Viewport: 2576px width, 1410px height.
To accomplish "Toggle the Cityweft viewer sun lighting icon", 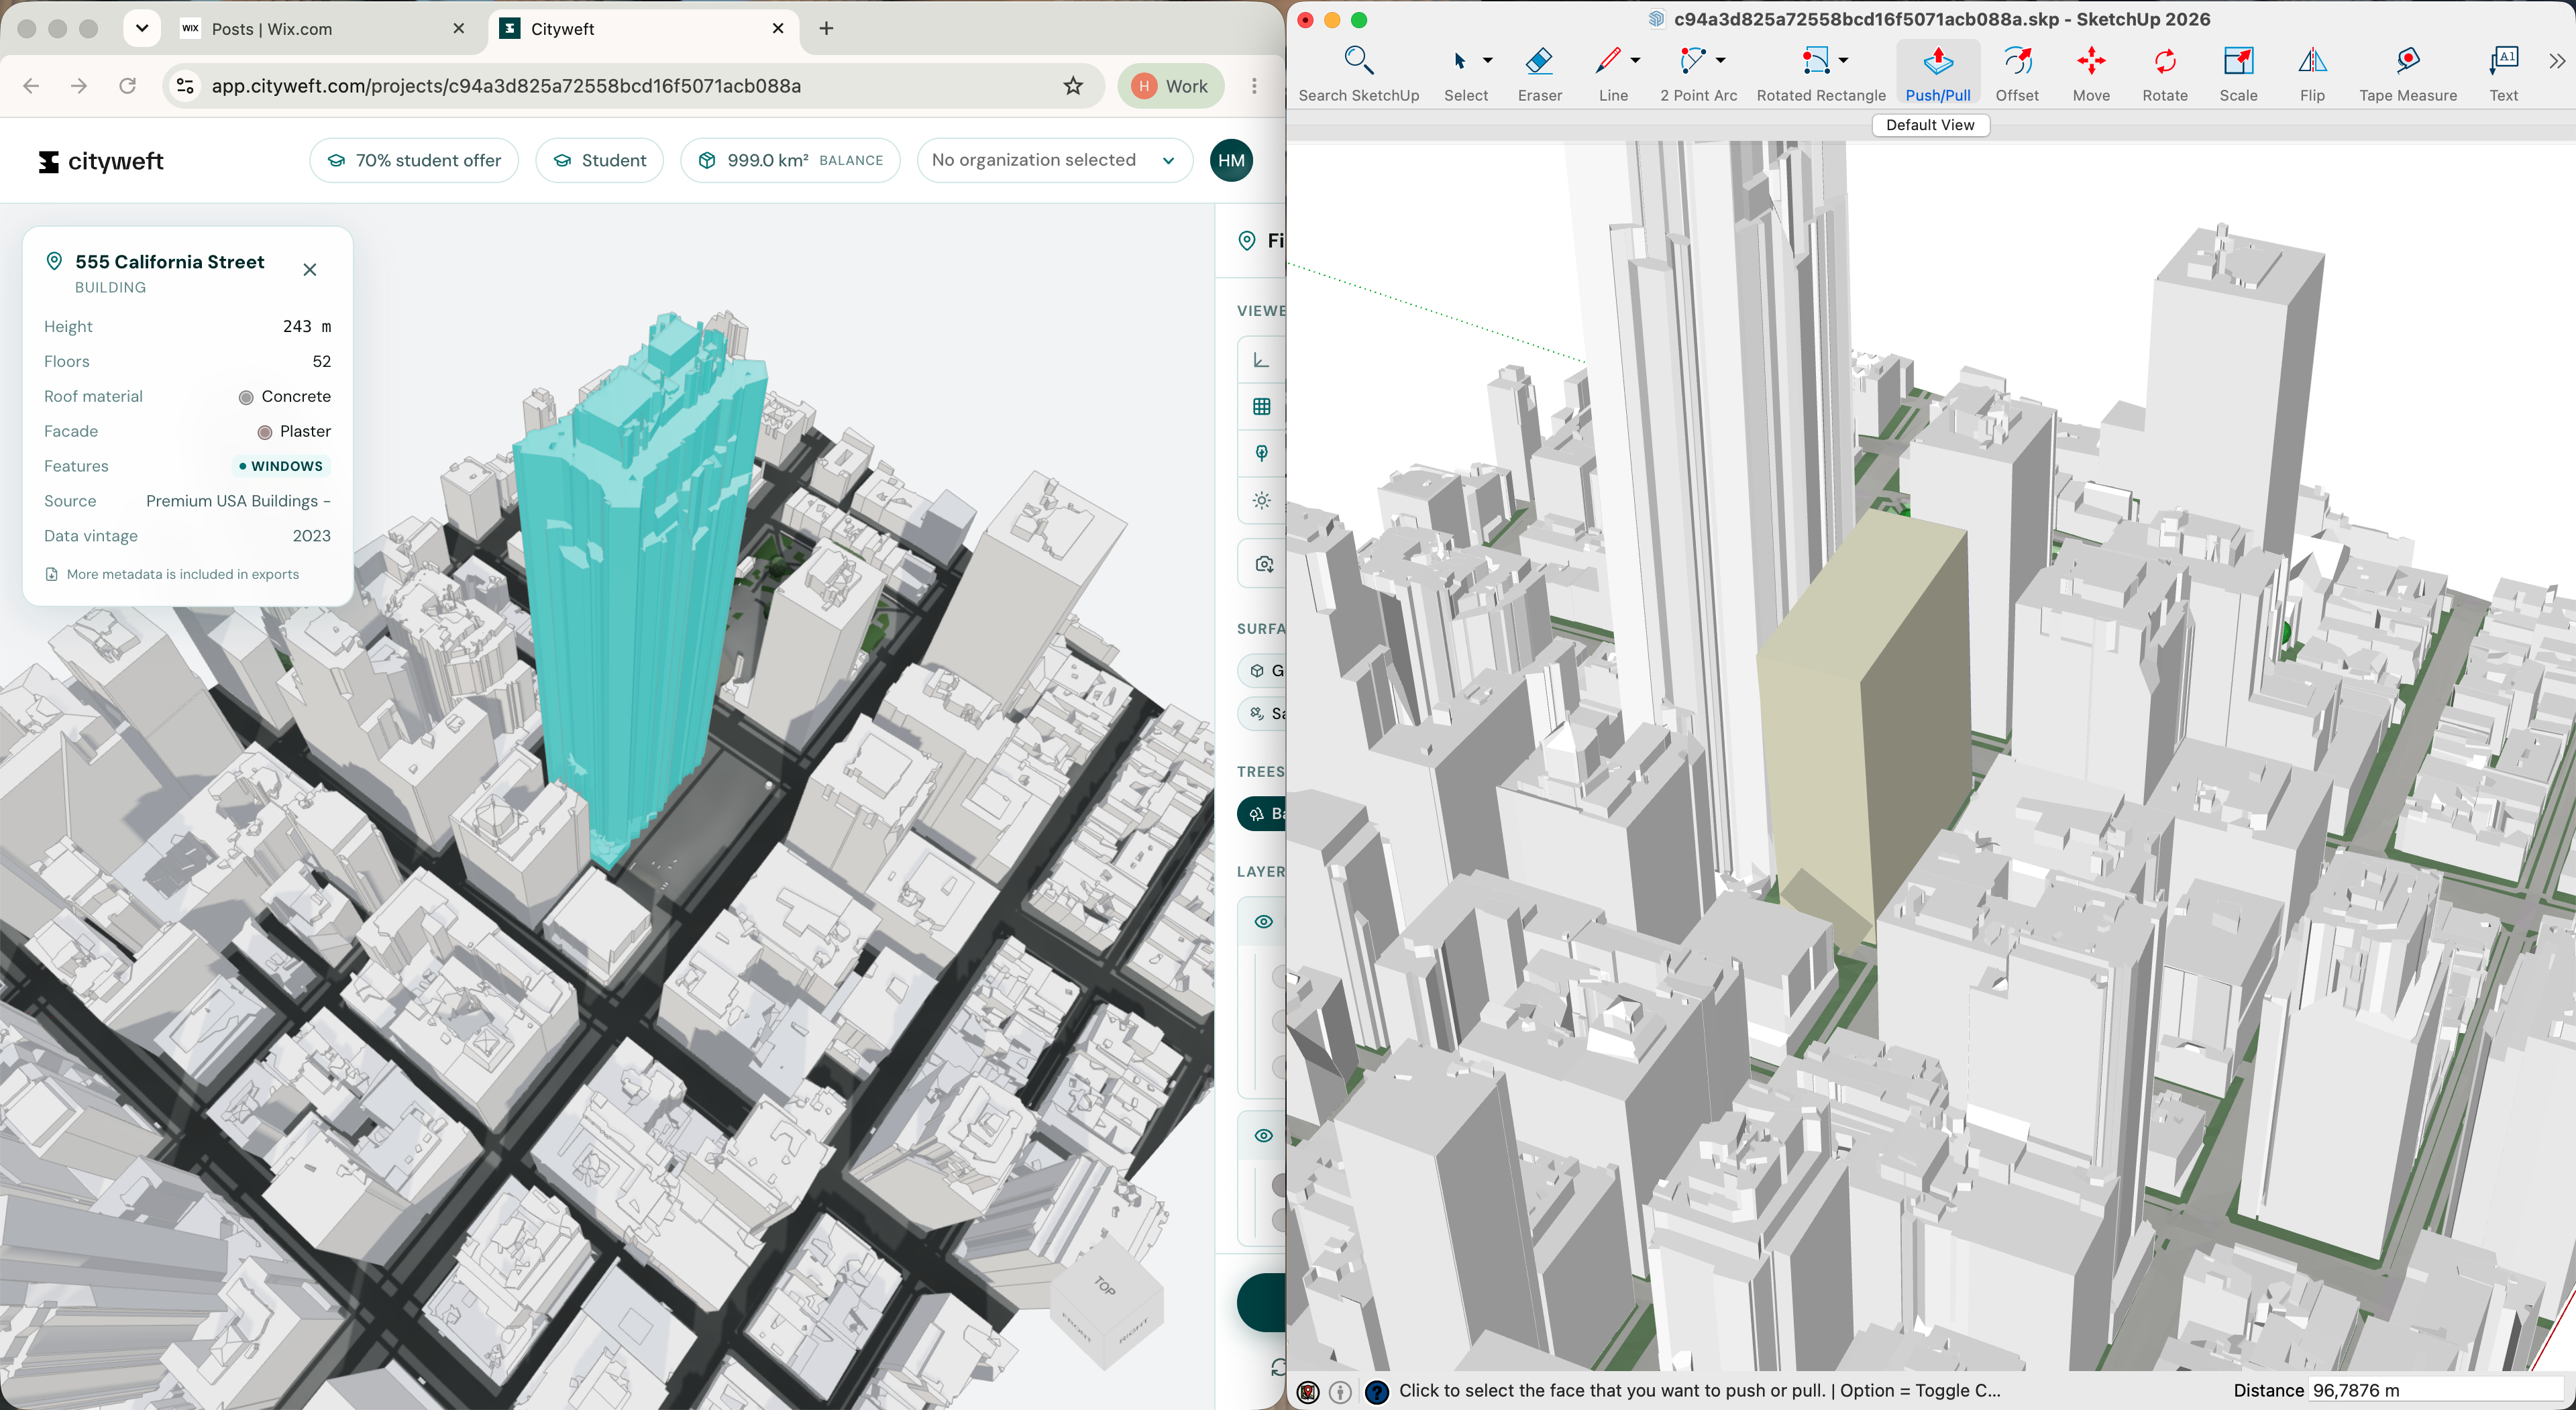I will coord(1262,500).
